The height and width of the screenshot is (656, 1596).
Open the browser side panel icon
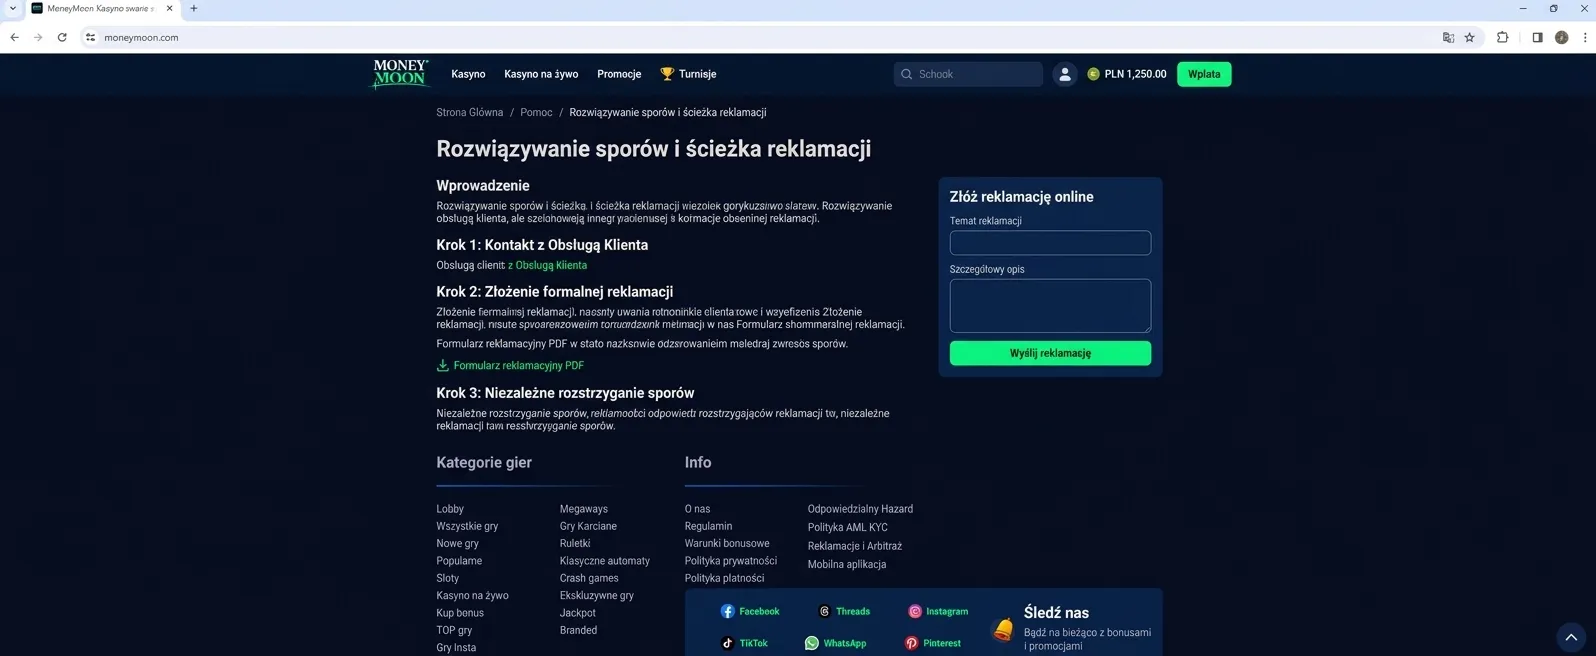coord(1537,37)
